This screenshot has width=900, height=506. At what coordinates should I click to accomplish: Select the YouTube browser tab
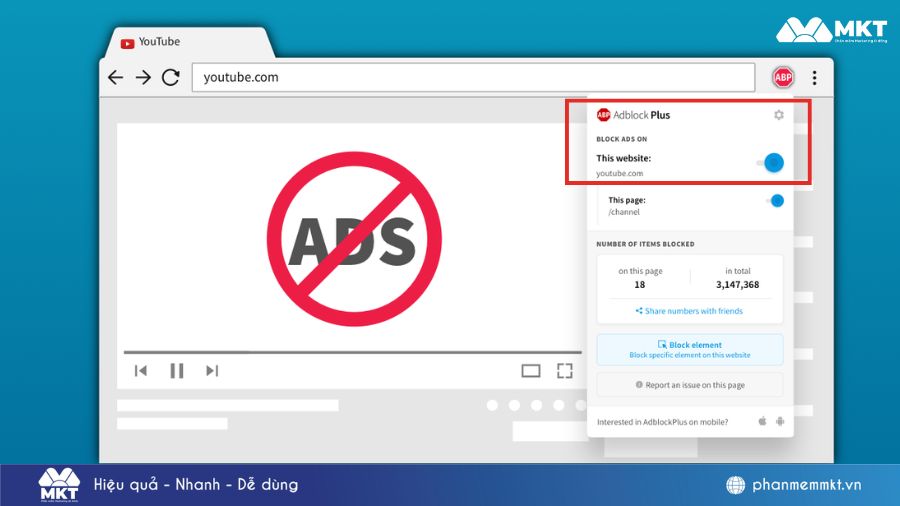point(187,42)
